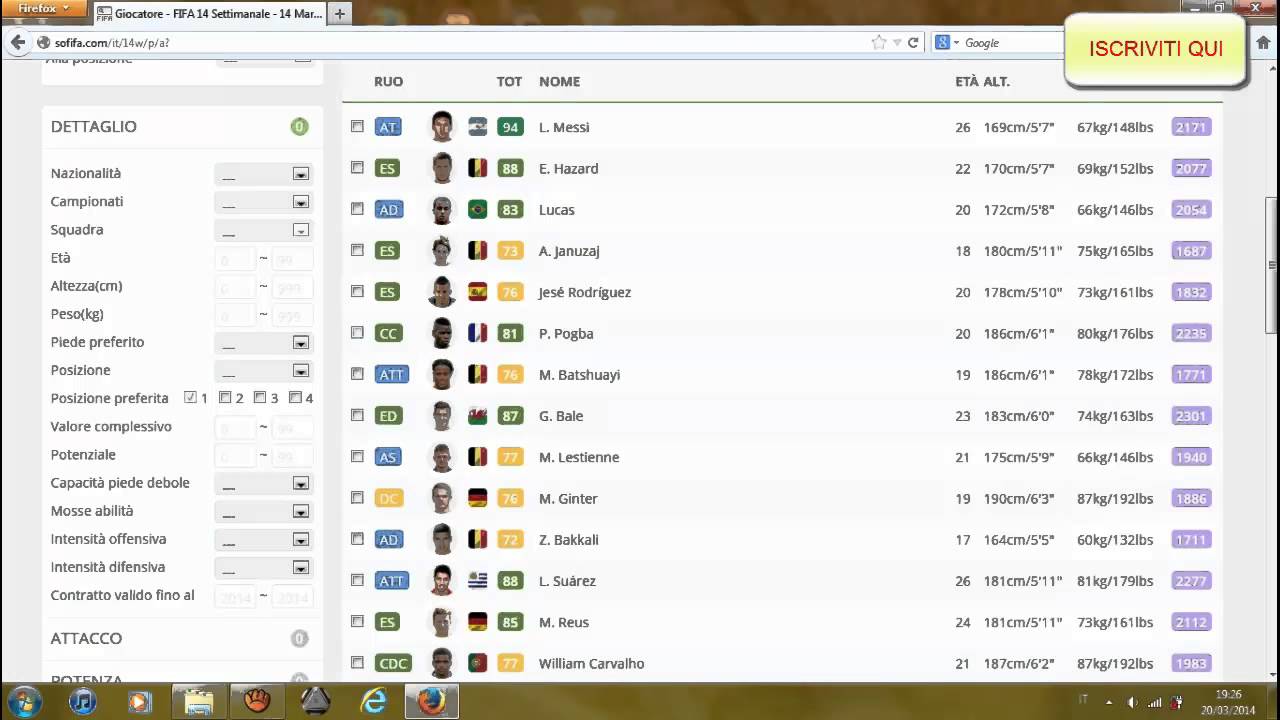Sort table by the TOT column header
The height and width of the screenshot is (720, 1280).
[509, 81]
